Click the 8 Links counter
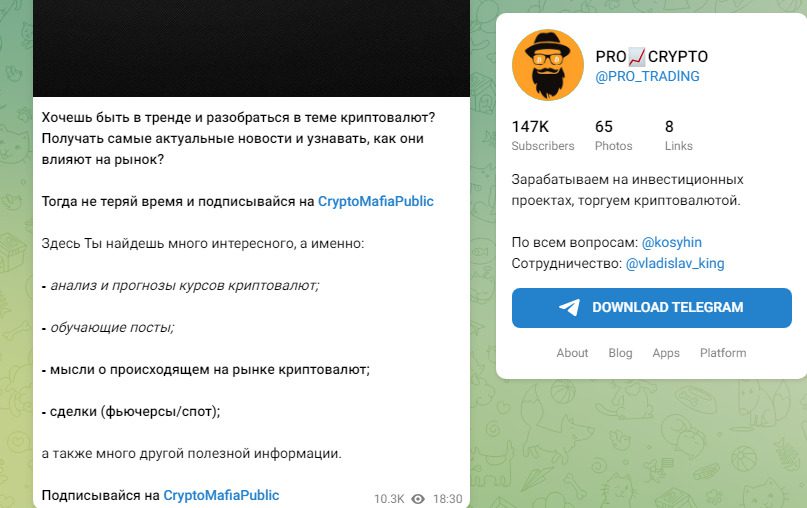The height and width of the screenshot is (508, 807). (x=678, y=136)
